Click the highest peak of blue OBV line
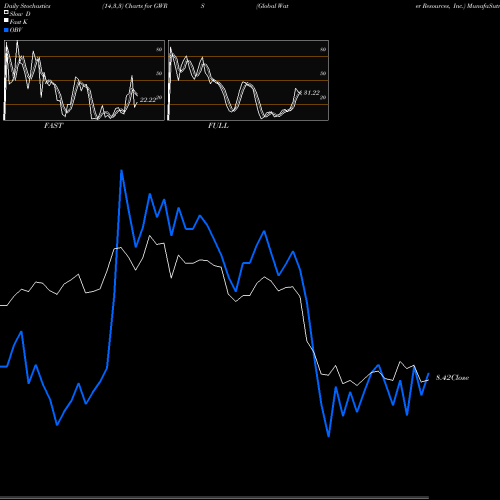The height and width of the screenshot is (500, 500). tap(121, 171)
